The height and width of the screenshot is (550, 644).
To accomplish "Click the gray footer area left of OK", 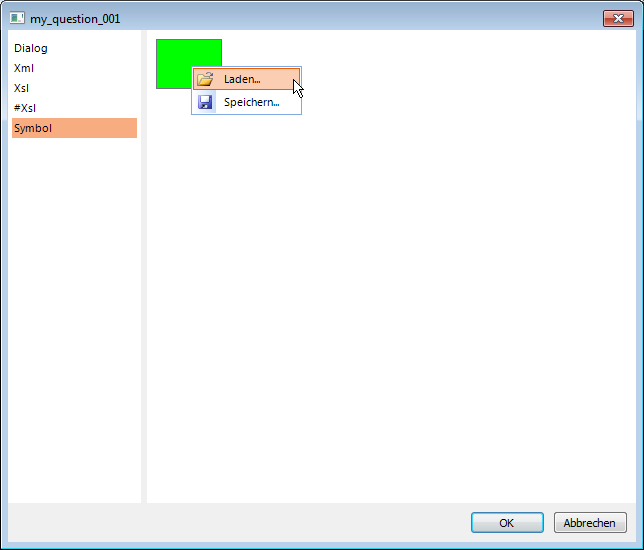I will (x=238, y=522).
